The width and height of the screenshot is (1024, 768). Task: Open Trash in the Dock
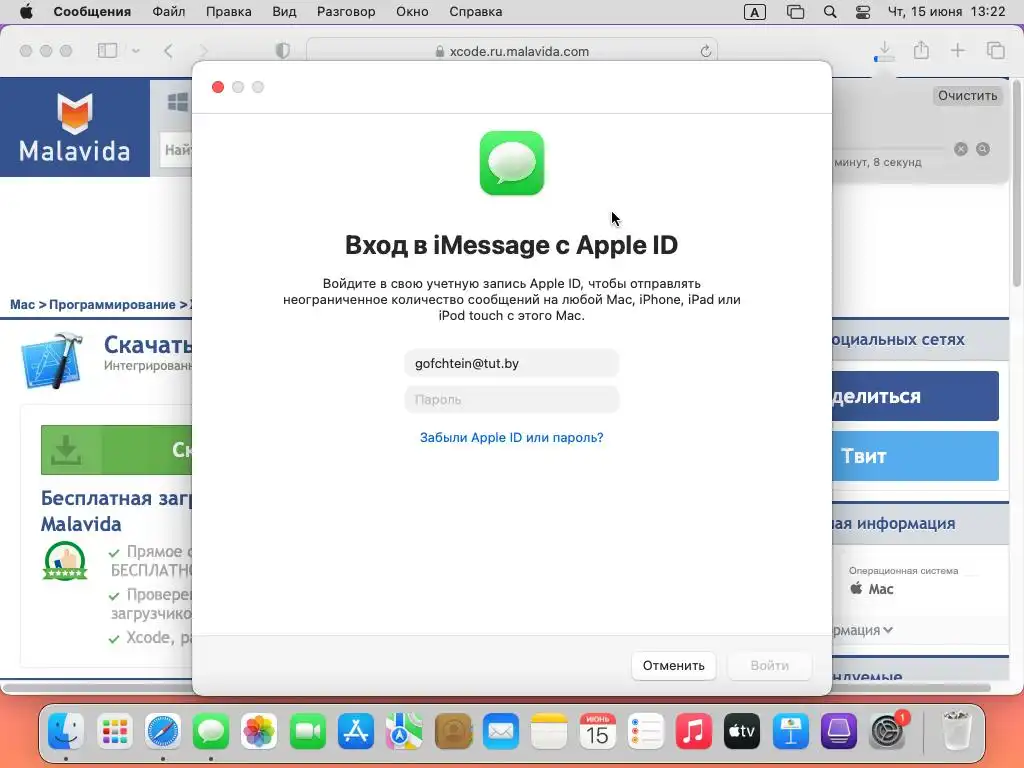(957, 731)
